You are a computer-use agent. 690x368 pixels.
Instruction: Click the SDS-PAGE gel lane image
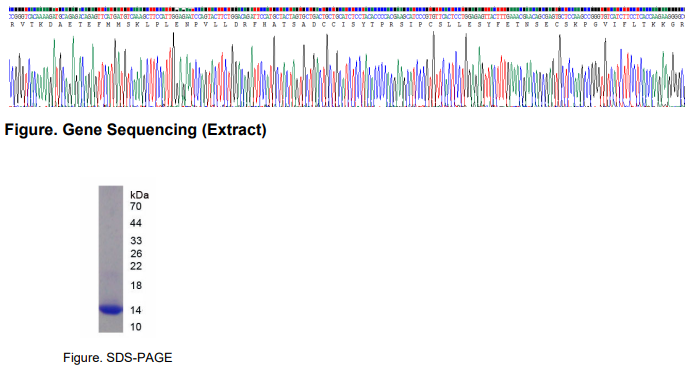tap(111, 259)
